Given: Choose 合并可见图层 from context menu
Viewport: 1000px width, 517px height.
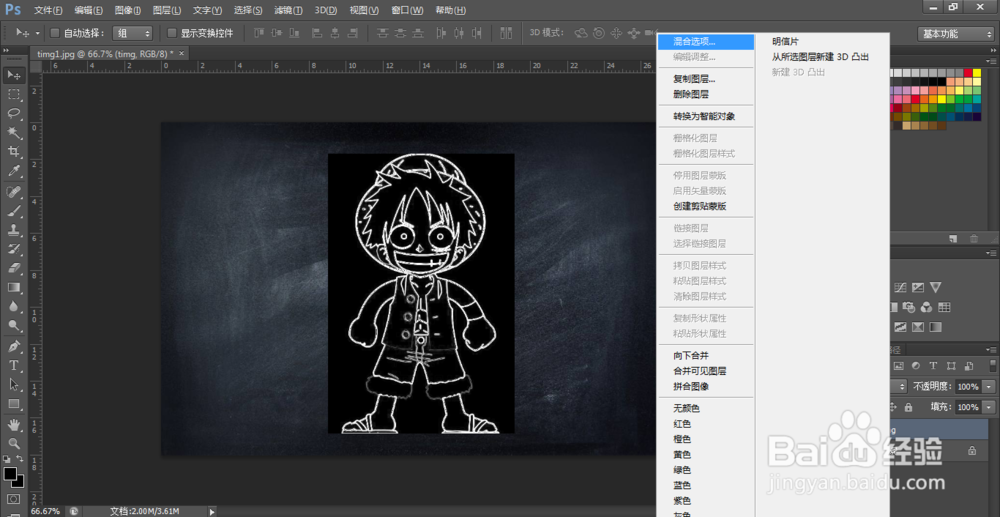Looking at the screenshot, I should pos(705,371).
